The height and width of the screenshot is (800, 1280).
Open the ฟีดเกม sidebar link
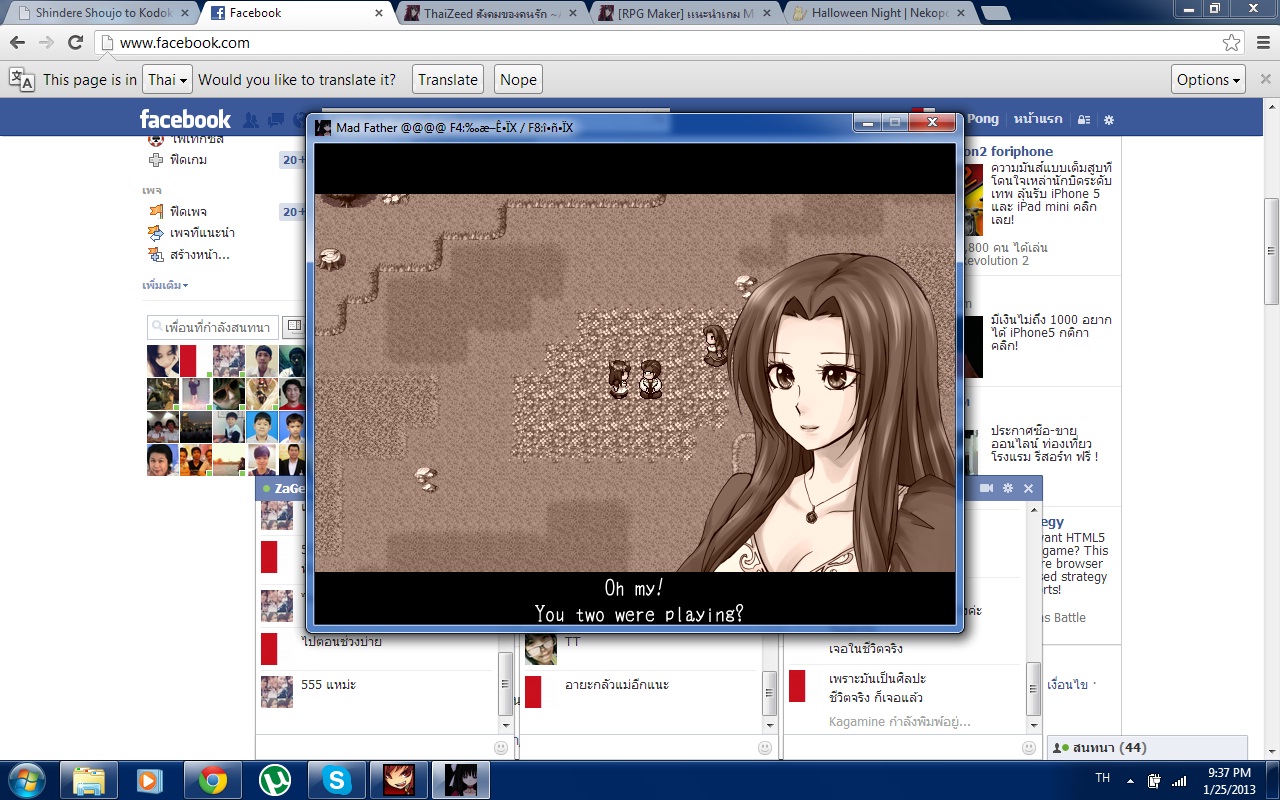pyautogui.click(x=189, y=160)
